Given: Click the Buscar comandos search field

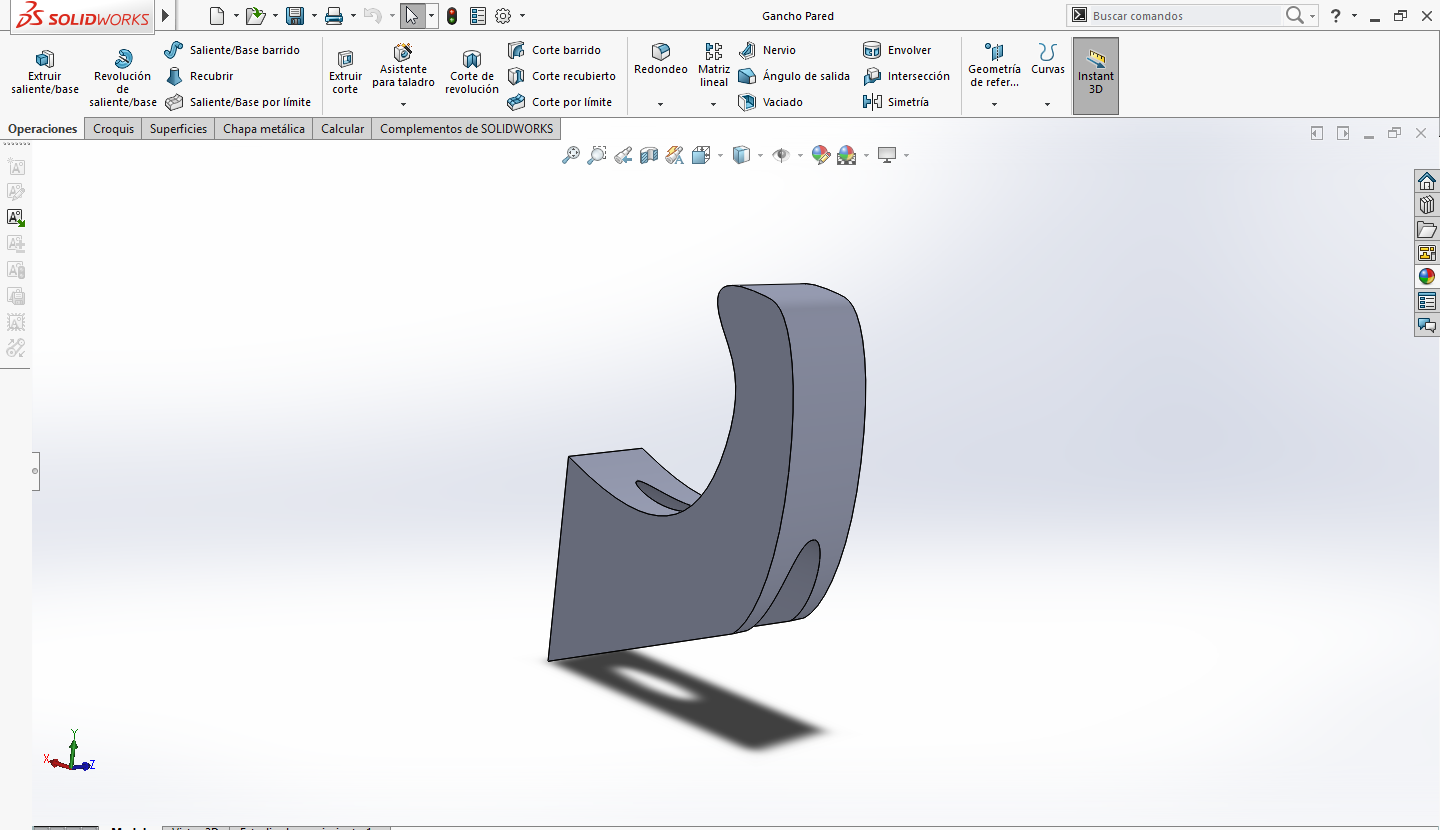Looking at the screenshot, I should 1185,16.
